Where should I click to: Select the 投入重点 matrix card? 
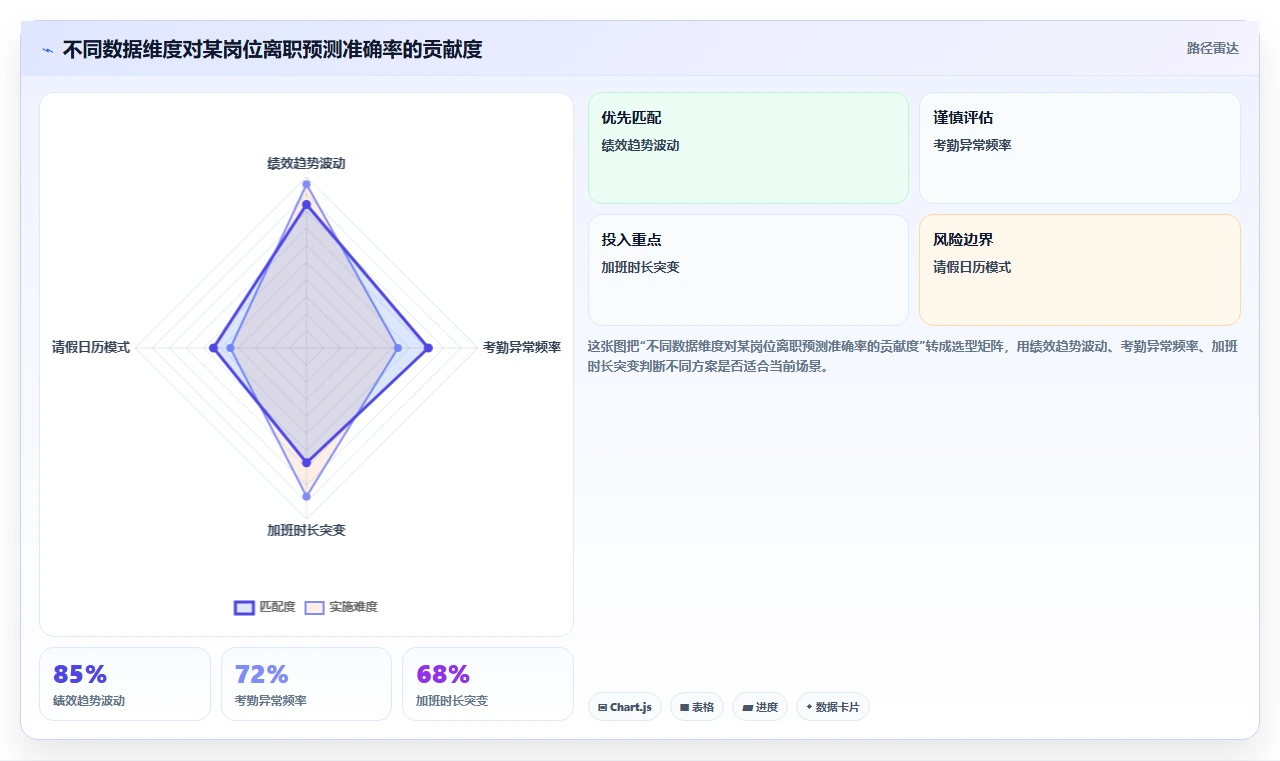pyautogui.click(x=748, y=270)
